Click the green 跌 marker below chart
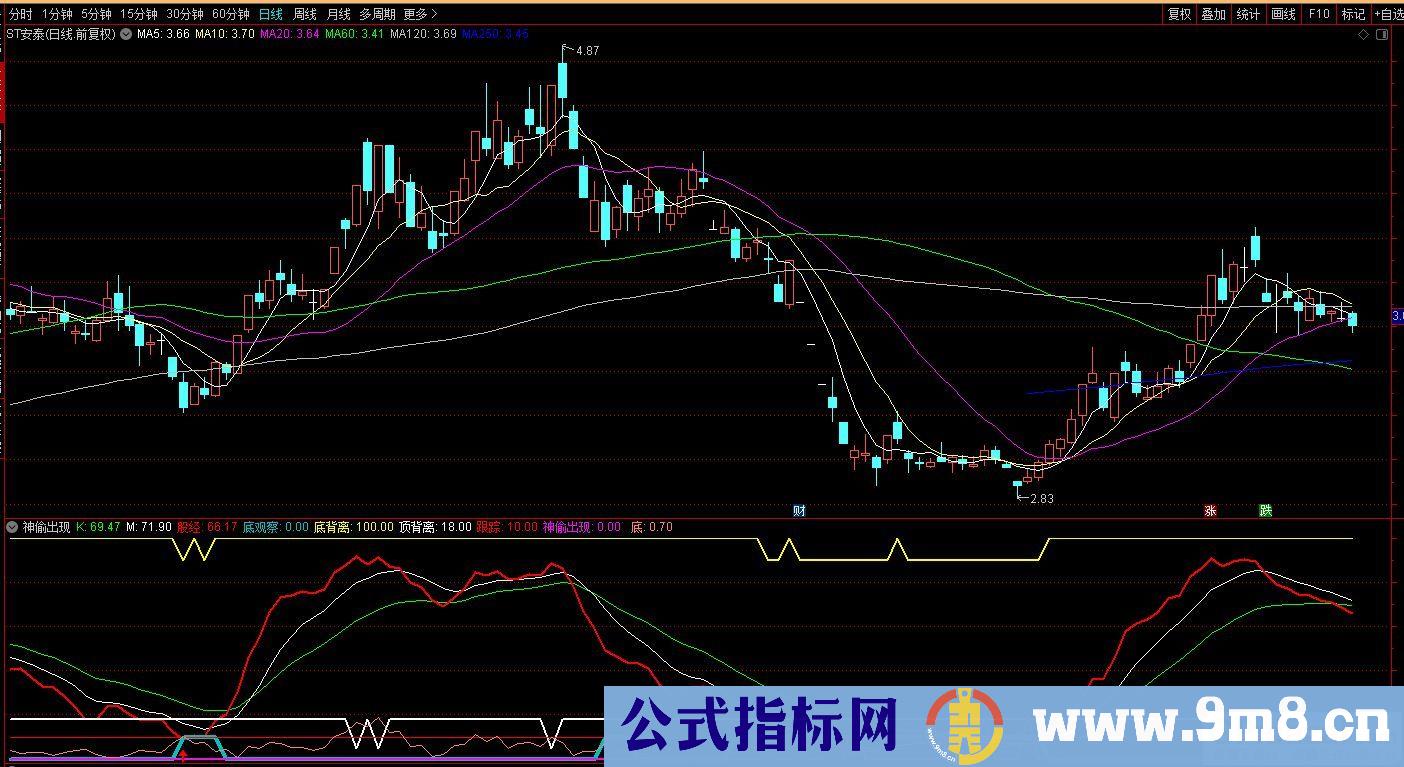This screenshot has width=1404, height=767. (x=1266, y=511)
